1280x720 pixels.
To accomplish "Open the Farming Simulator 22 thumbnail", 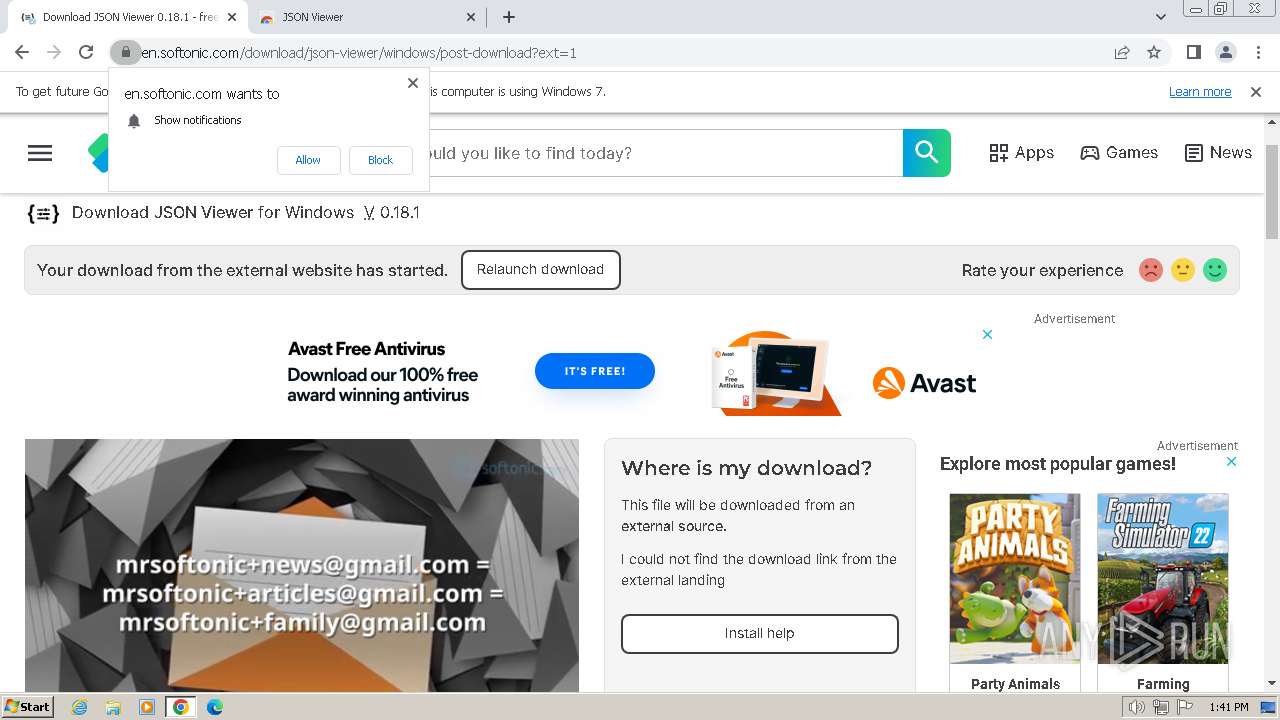I will pyautogui.click(x=1163, y=578).
